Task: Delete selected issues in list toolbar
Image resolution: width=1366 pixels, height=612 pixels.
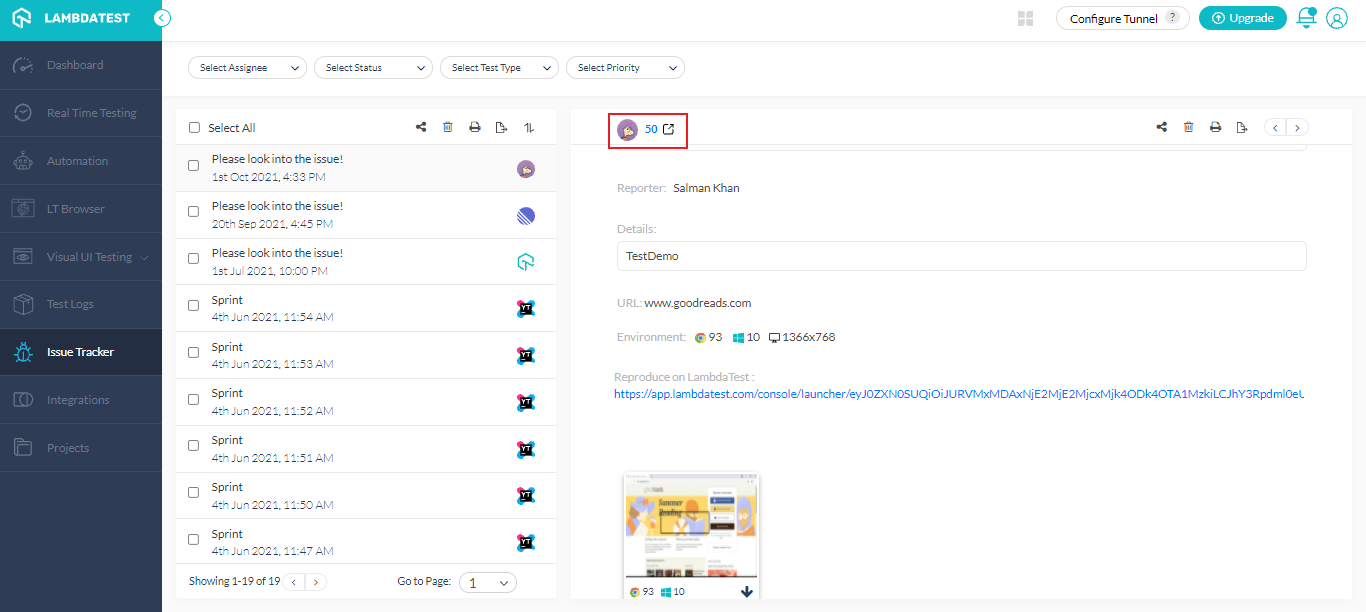Action: coord(448,127)
